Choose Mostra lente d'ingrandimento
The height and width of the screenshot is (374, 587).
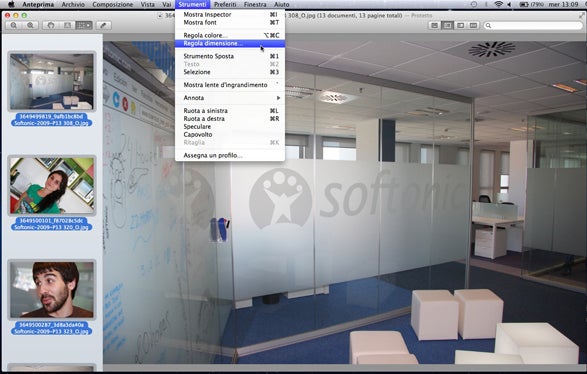[230, 85]
